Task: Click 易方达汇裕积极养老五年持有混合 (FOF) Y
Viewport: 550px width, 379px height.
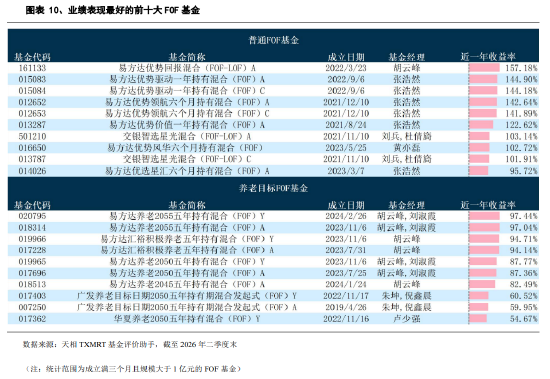Action: (x=187, y=239)
